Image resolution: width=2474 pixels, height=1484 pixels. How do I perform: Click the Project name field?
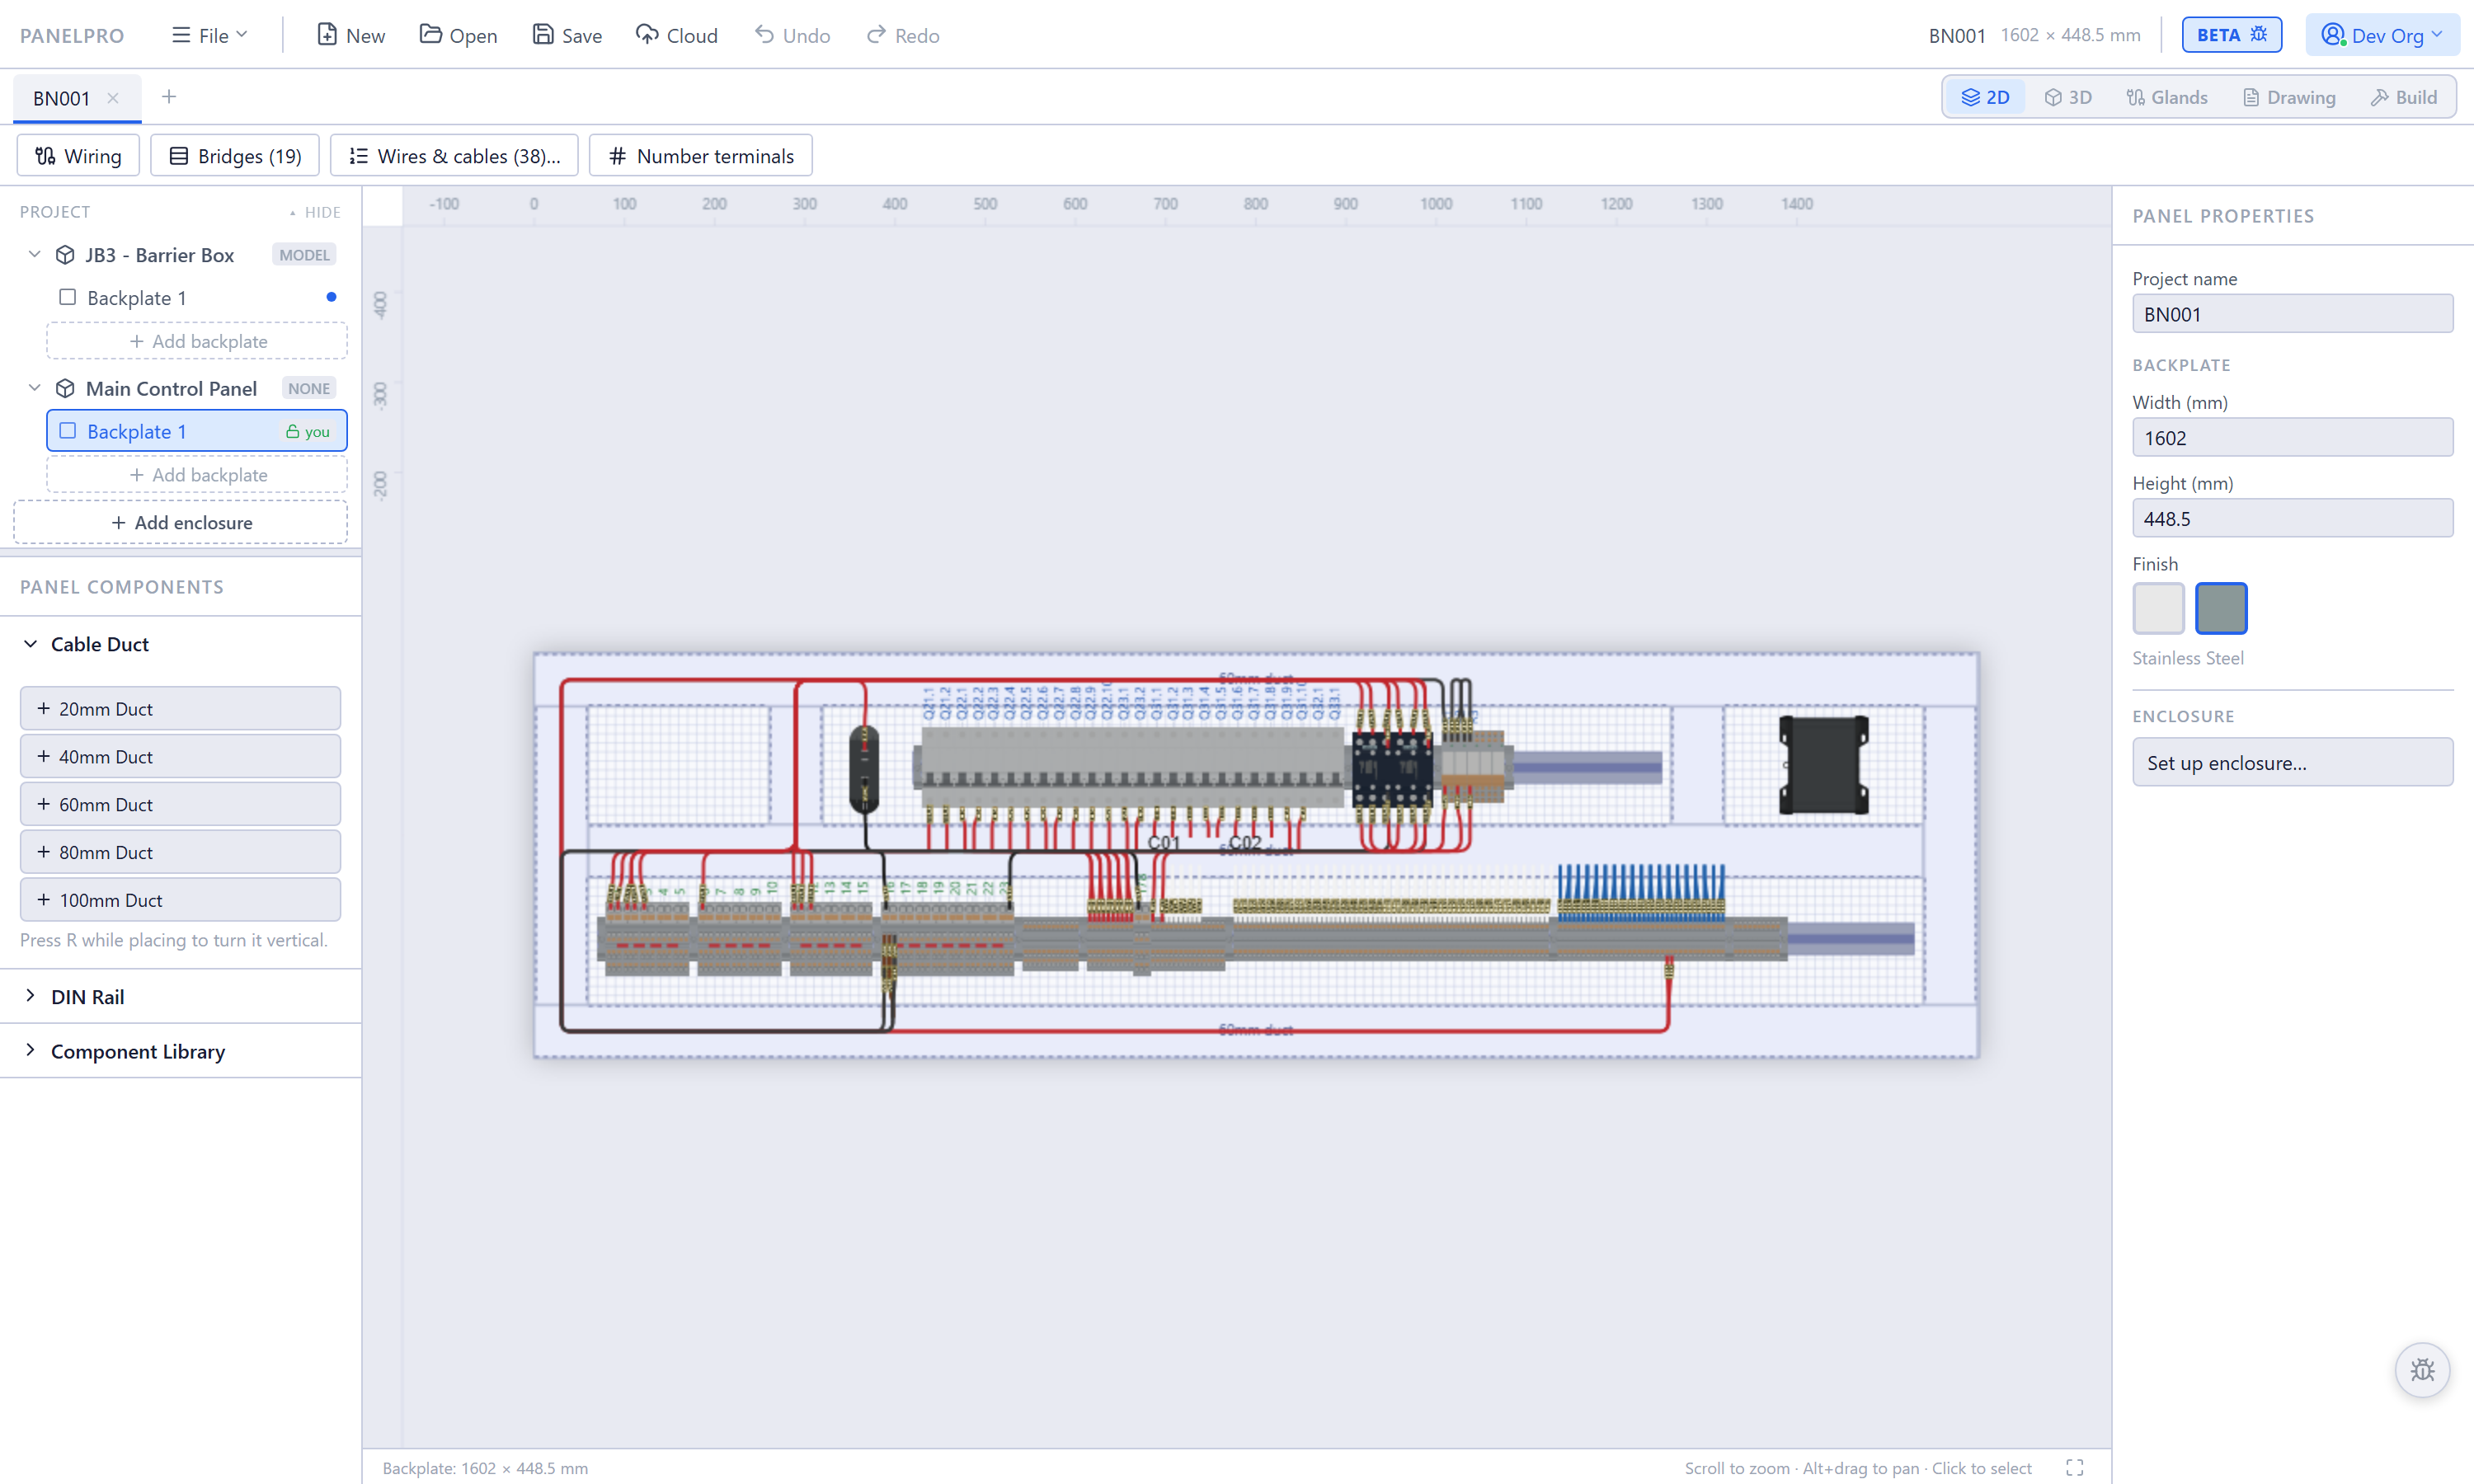click(2292, 314)
